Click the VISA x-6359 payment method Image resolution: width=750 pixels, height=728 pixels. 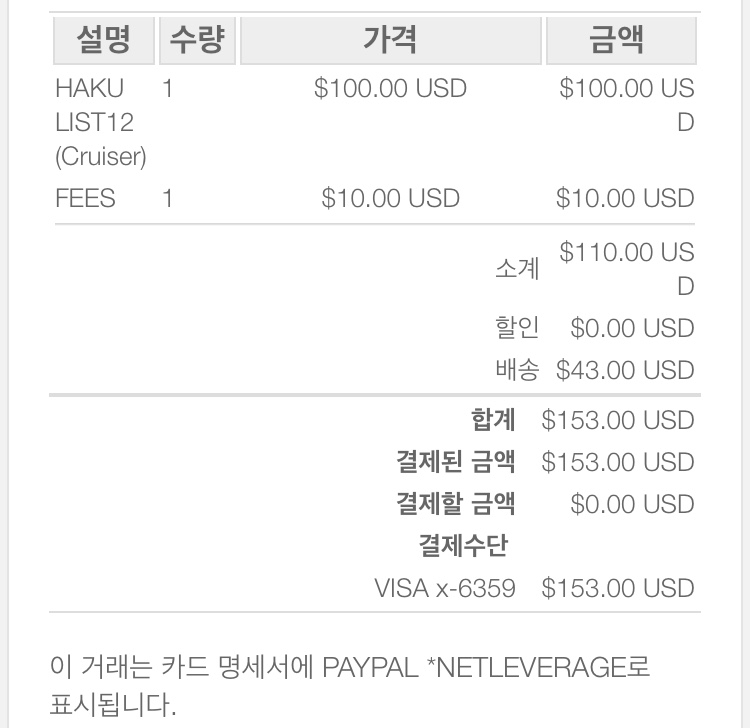[x=445, y=588]
